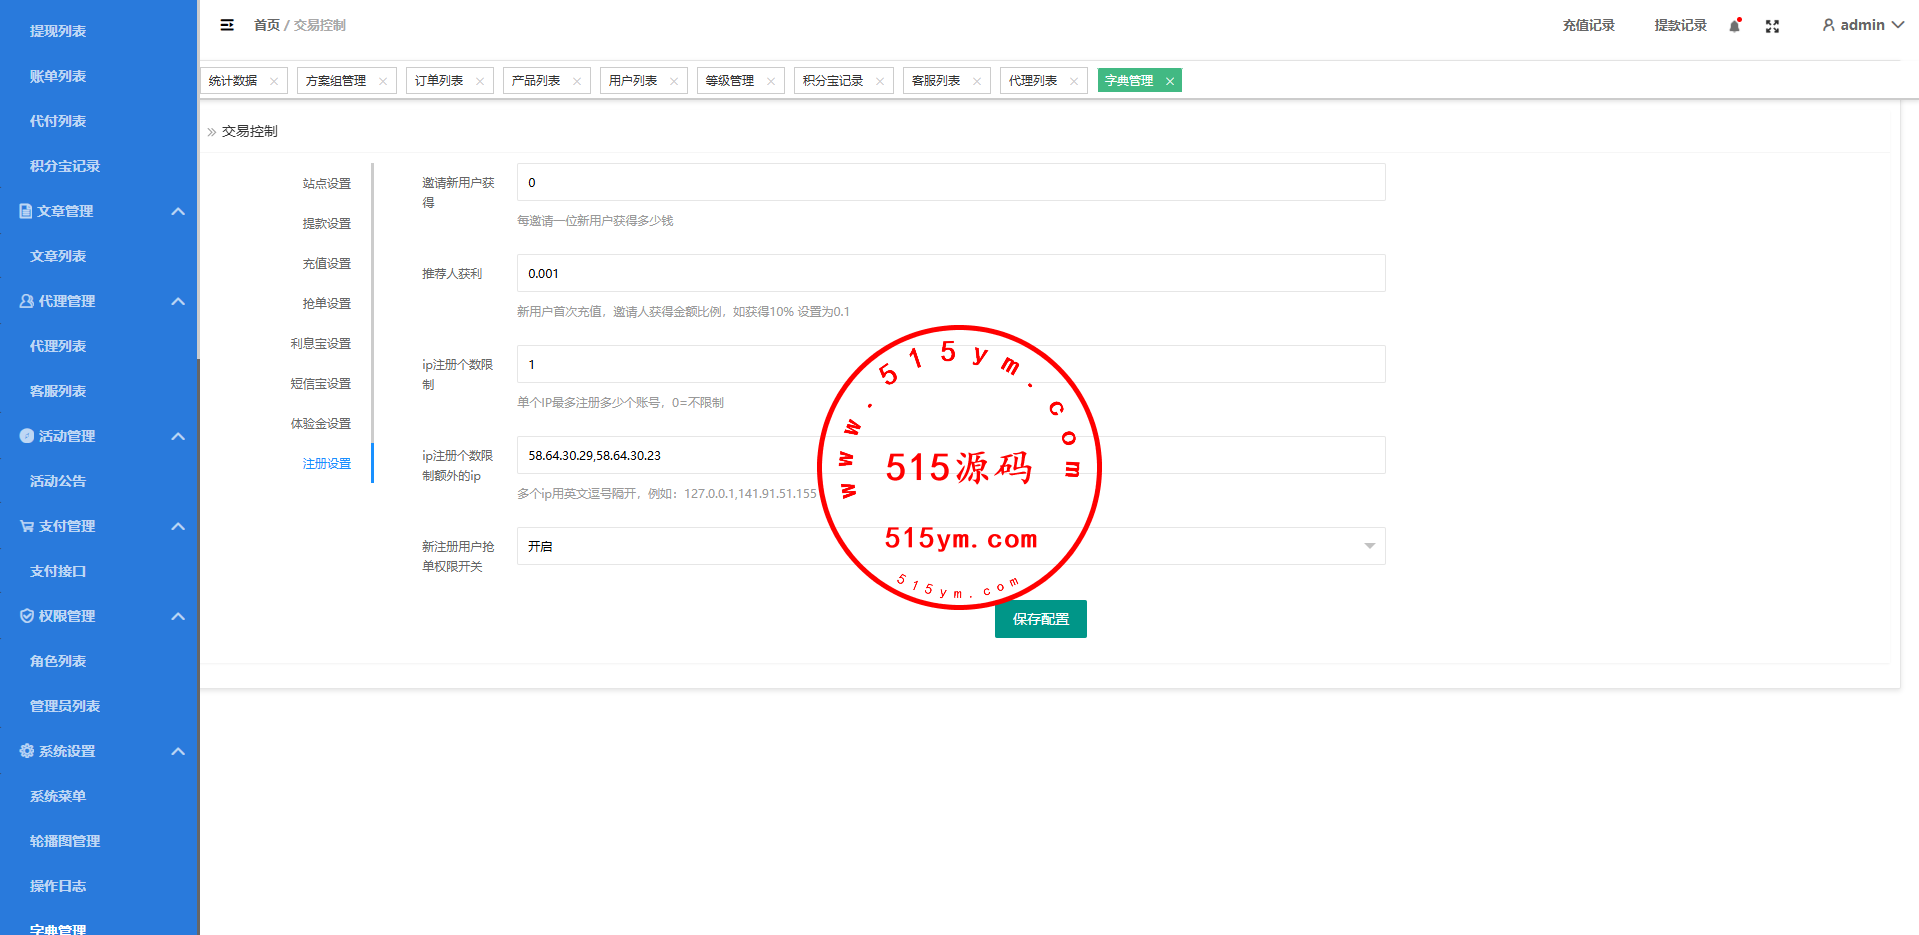This screenshot has height=935, width=1919.
Task: Click the 推荐人获利 input field
Action: [x=950, y=273]
